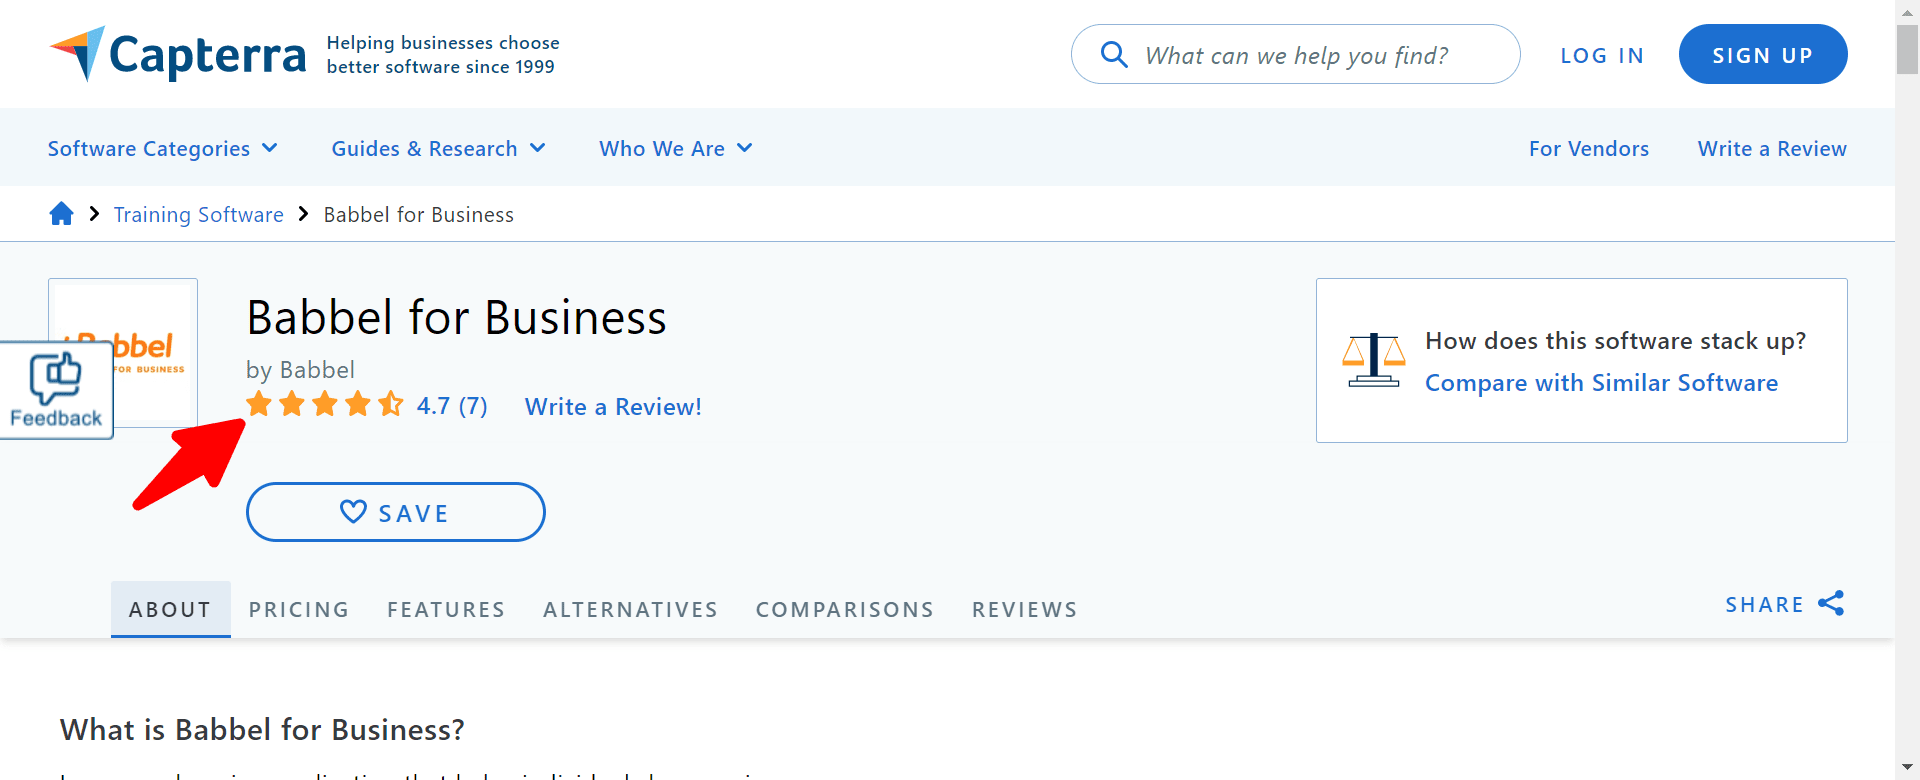This screenshot has height=780, width=1920.
Task: Expand the Guides & Research menu
Action: pyautogui.click(x=438, y=148)
